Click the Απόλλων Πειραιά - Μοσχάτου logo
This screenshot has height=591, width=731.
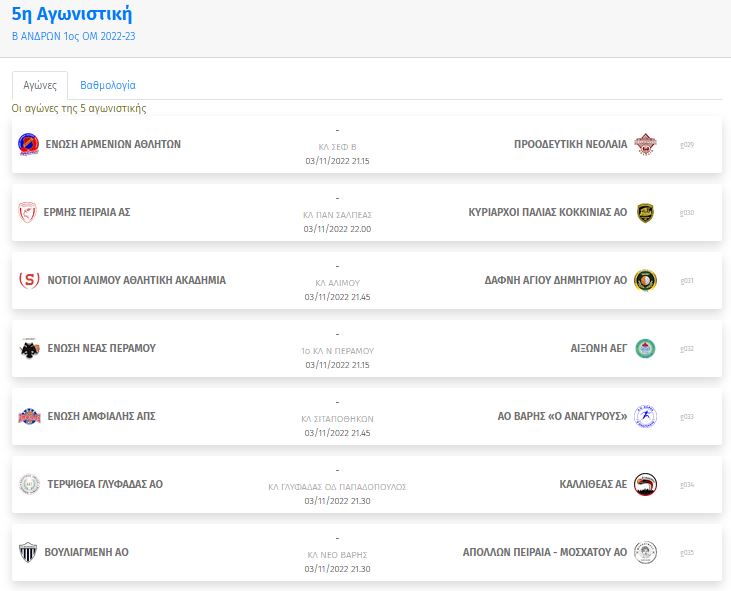click(646, 552)
